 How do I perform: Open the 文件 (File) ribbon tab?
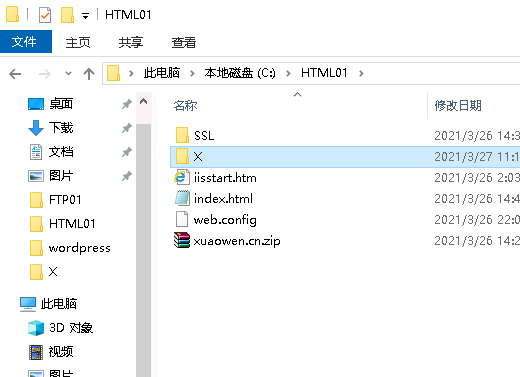coord(26,42)
